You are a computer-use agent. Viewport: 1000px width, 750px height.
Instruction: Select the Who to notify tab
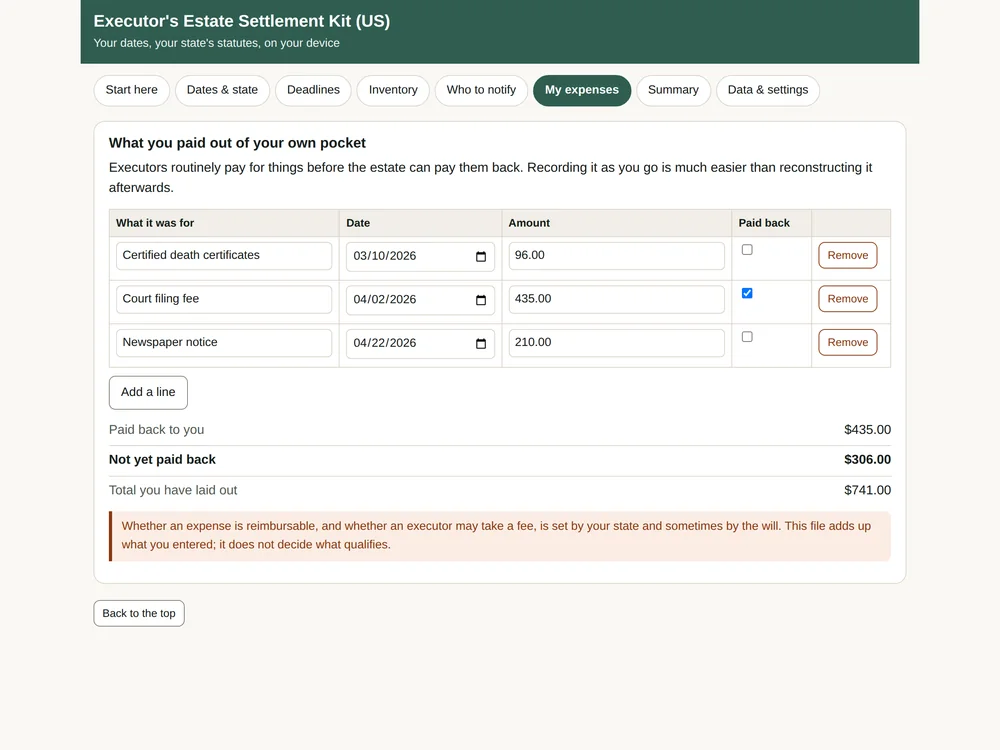[x=481, y=90]
